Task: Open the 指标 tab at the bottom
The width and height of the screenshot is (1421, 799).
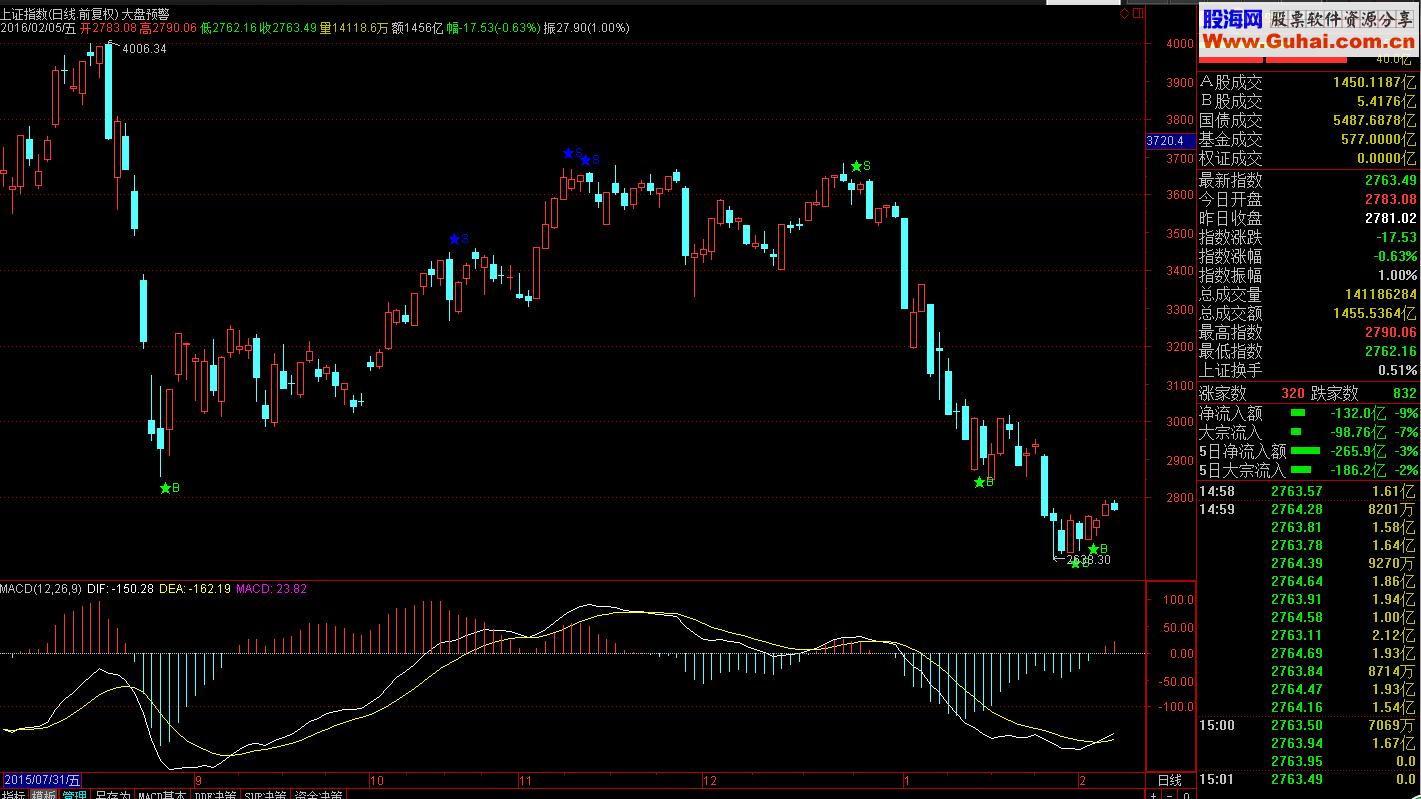Action: (x=14, y=794)
